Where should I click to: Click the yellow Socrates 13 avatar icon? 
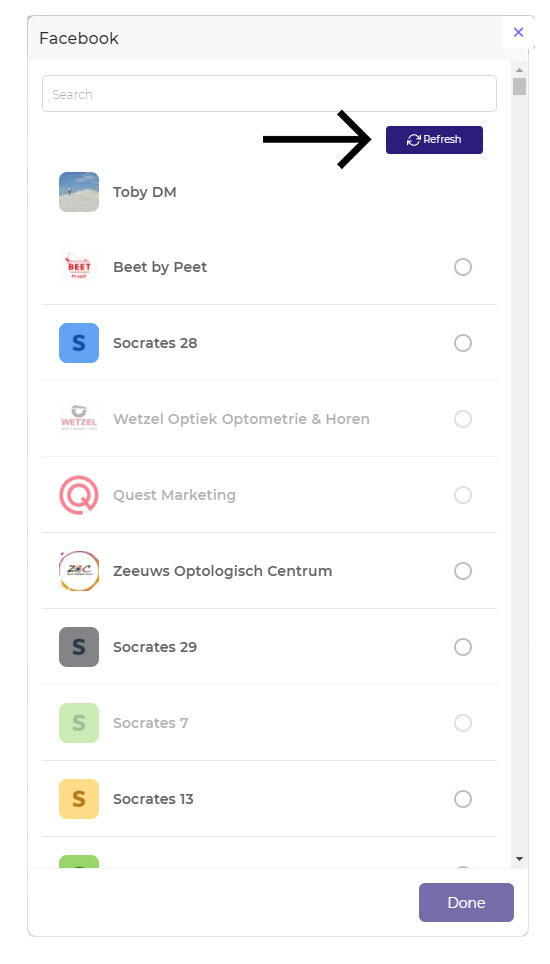[79, 799]
